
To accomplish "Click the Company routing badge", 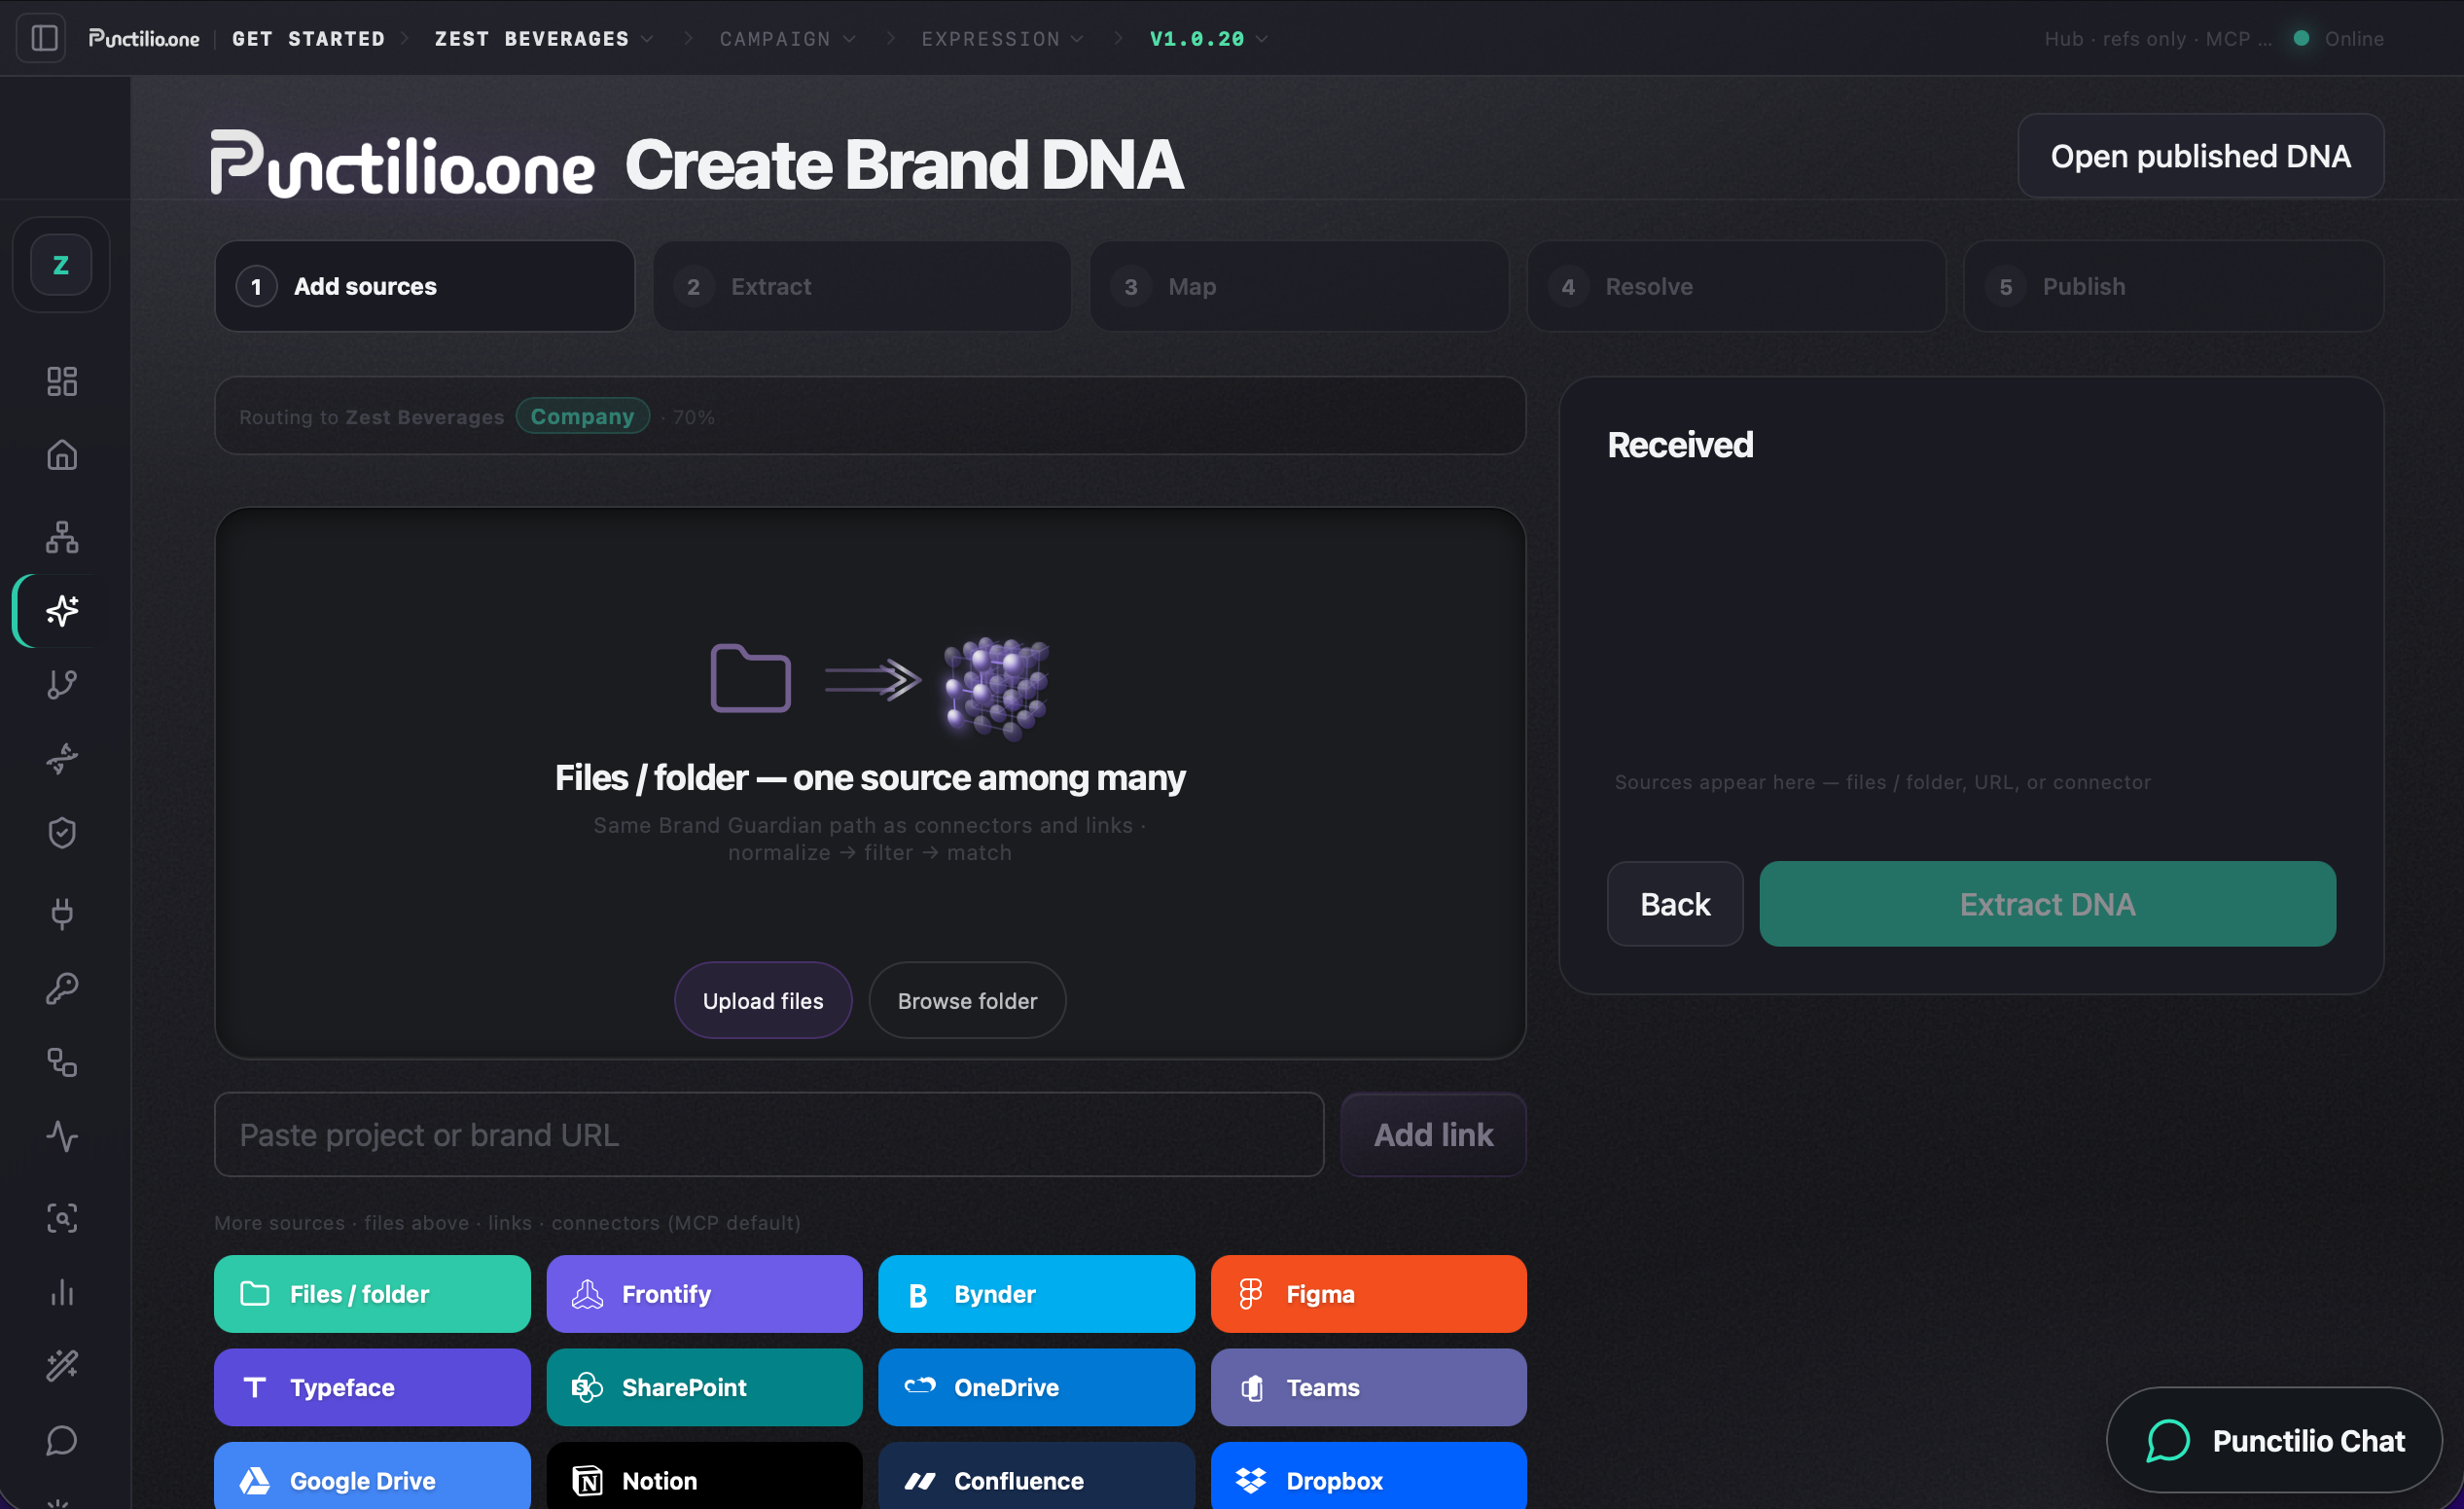I will point(582,416).
